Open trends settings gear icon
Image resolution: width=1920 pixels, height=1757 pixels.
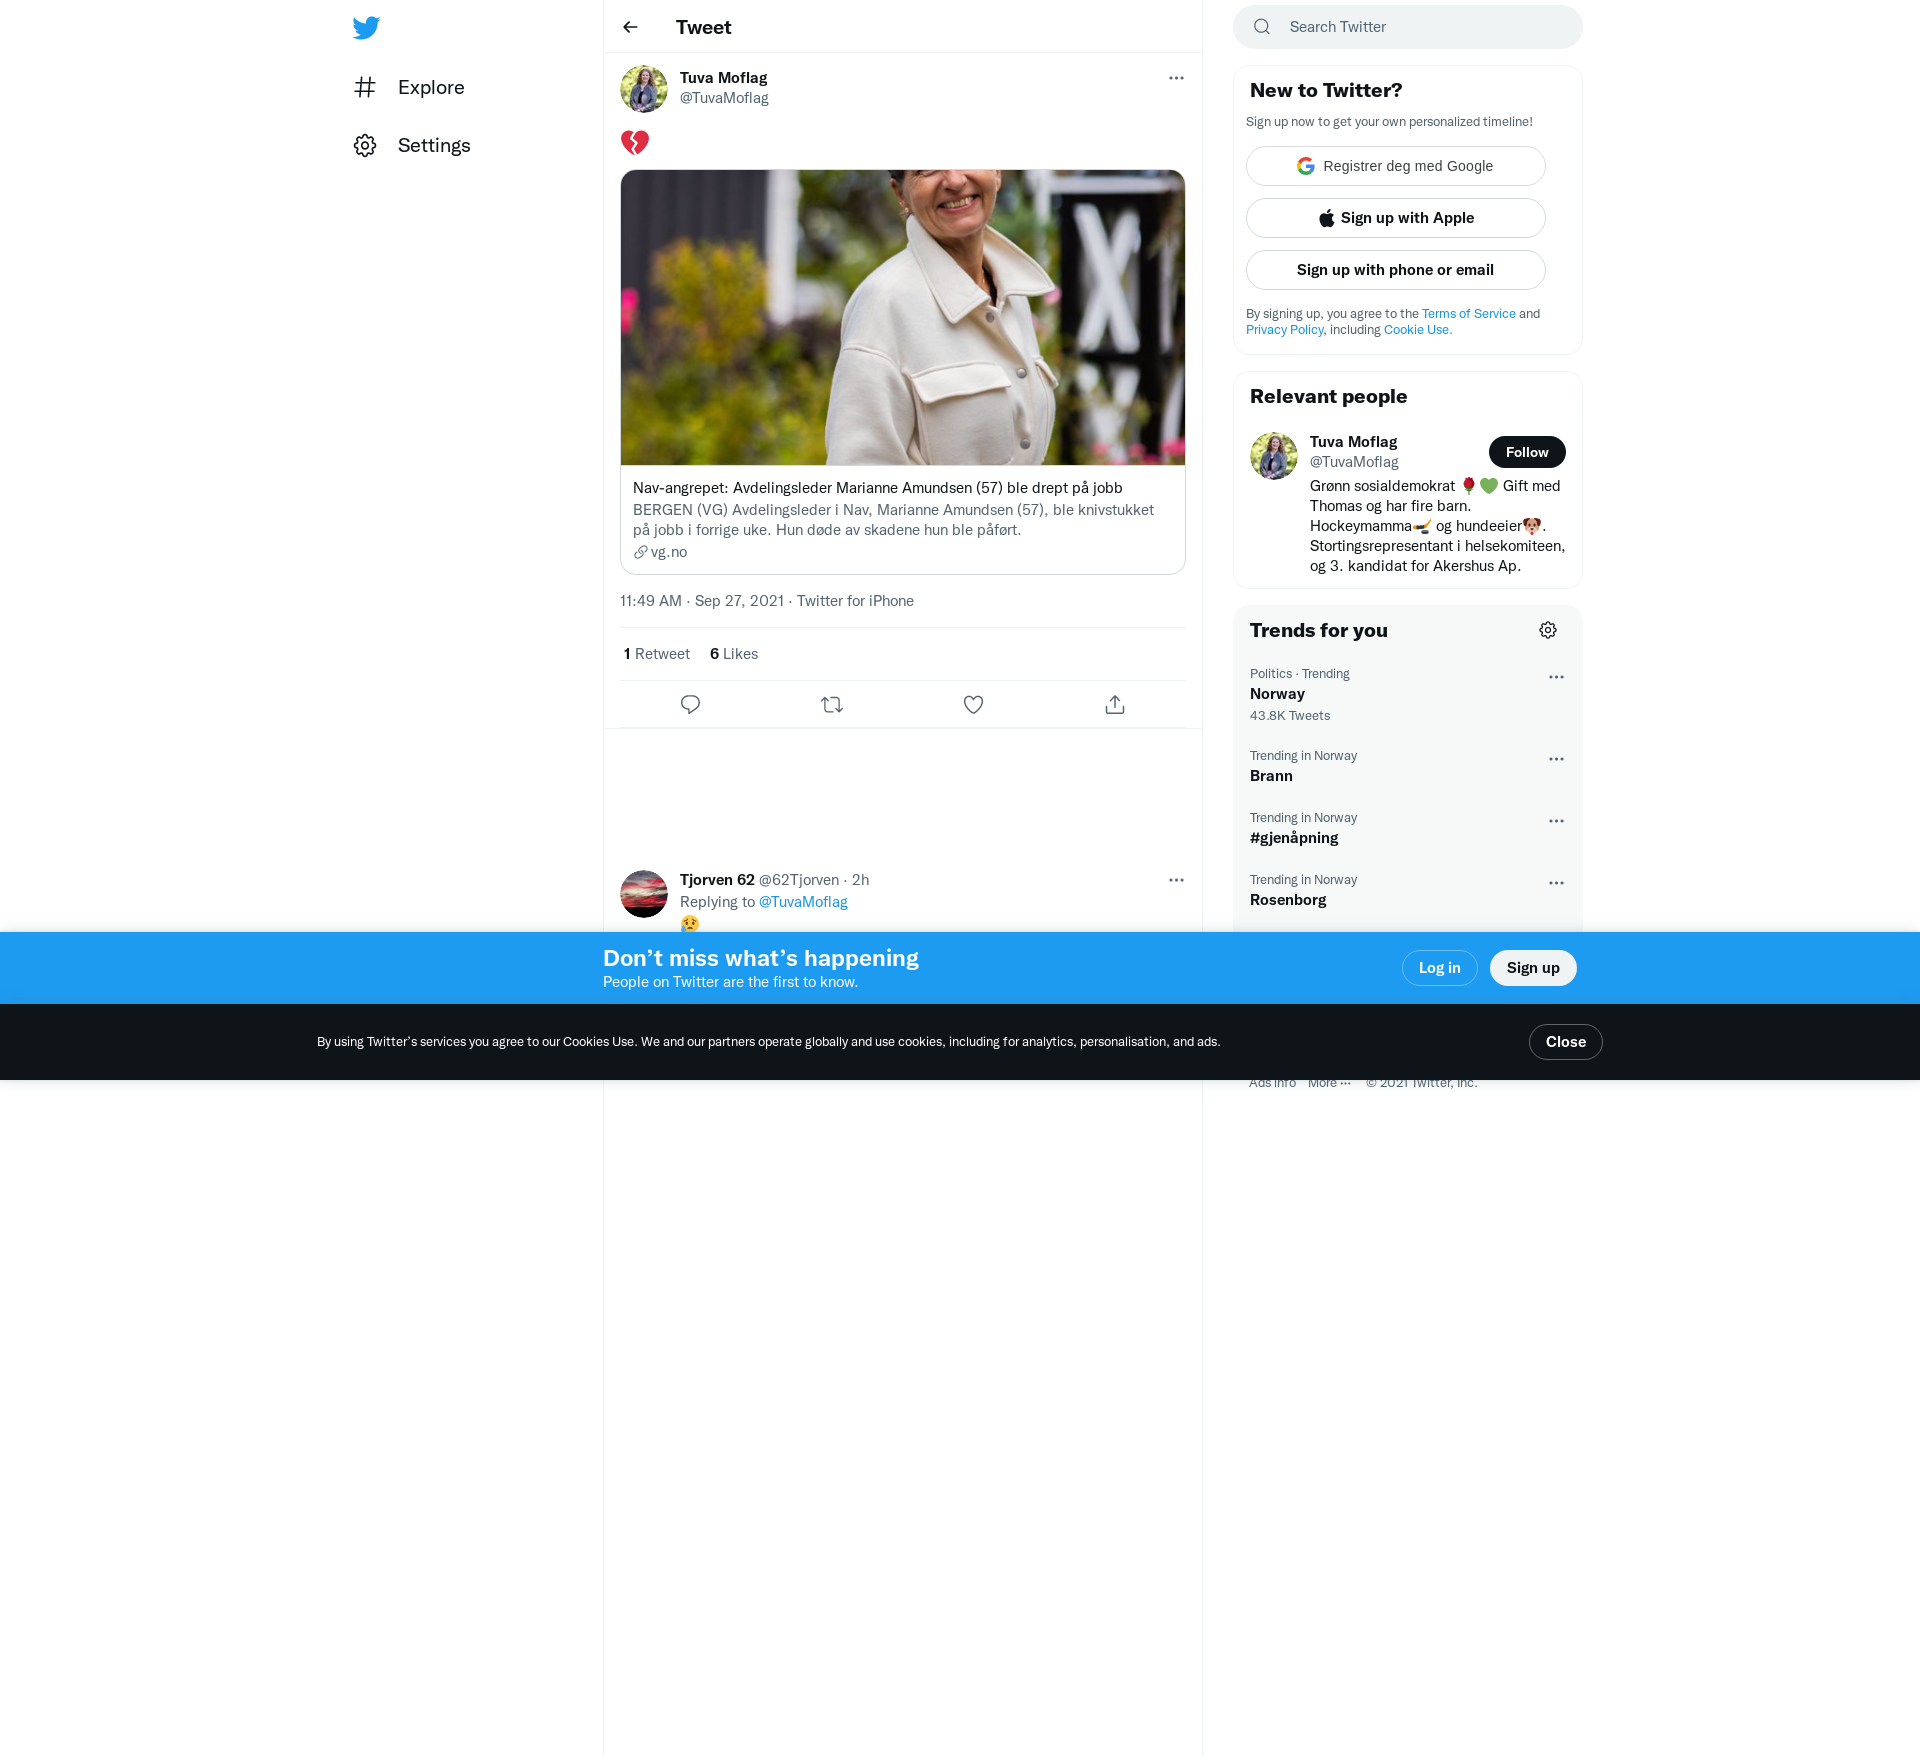(1548, 630)
